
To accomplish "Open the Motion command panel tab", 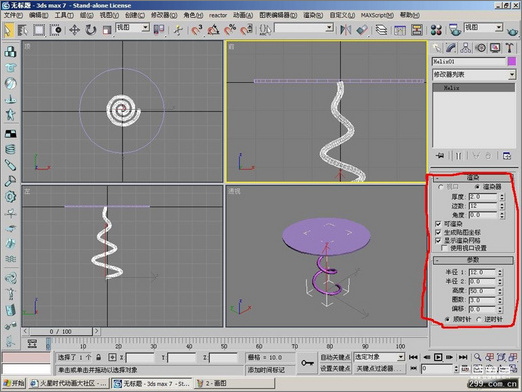I will [x=480, y=49].
